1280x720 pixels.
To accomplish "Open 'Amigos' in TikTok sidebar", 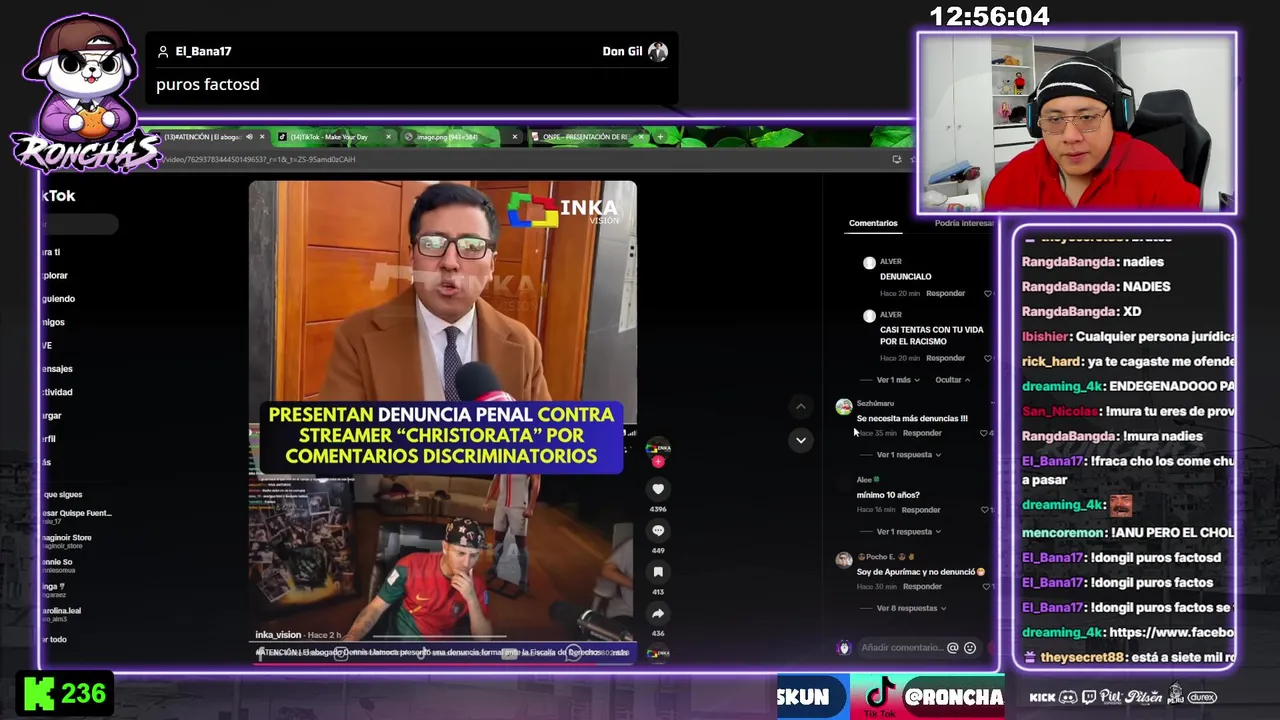I will 52,322.
